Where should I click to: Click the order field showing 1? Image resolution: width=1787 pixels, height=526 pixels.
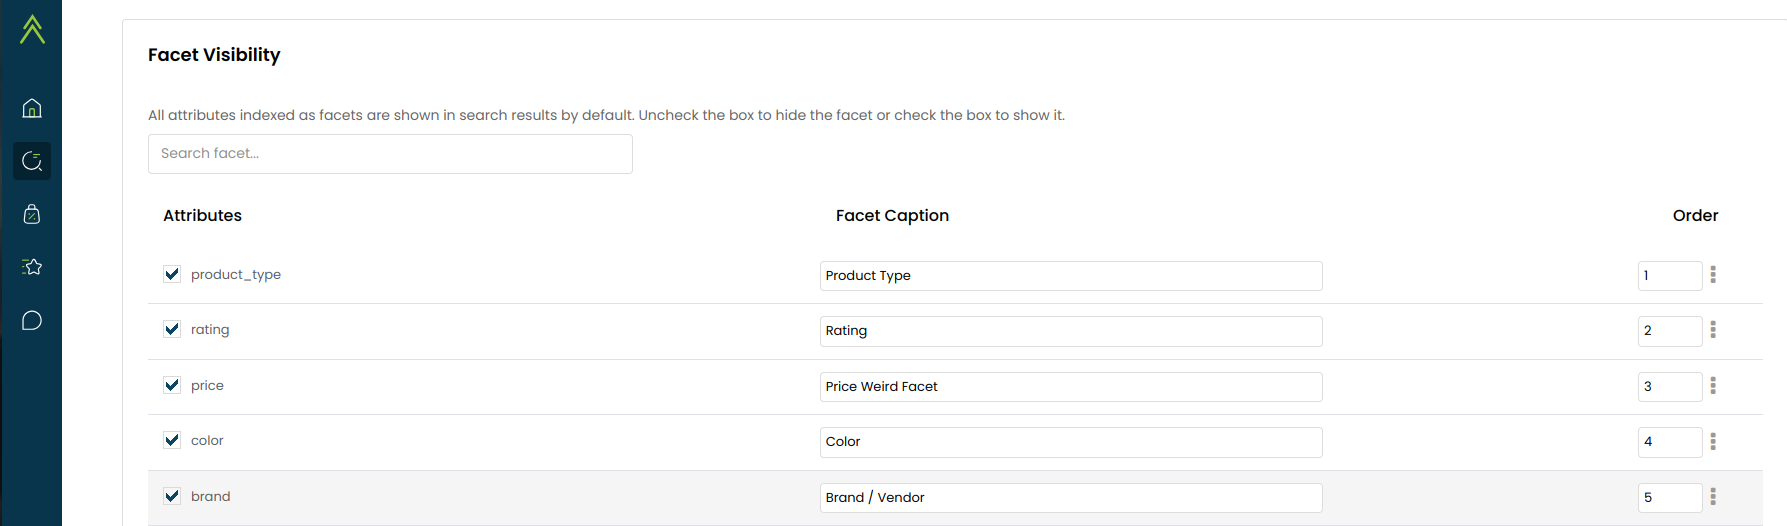coord(1669,276)
